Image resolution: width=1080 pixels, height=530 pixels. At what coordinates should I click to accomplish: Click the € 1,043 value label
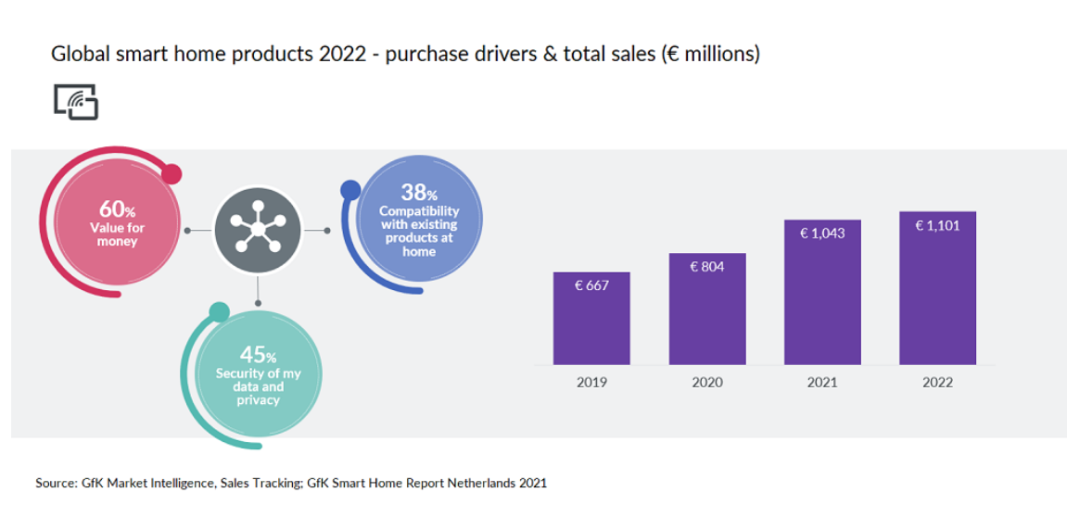point(823,233)
